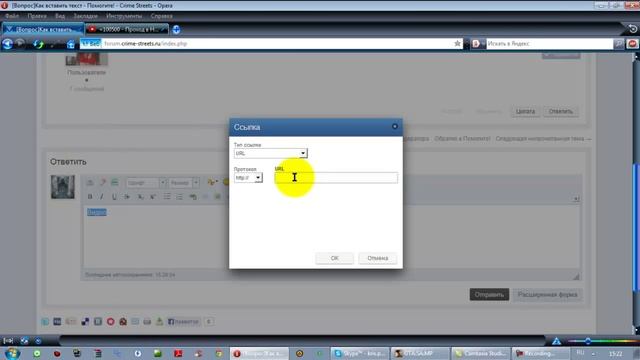The image size is (640, 360).
Task: Open the search engine selector icon
Action: [477, 44]
